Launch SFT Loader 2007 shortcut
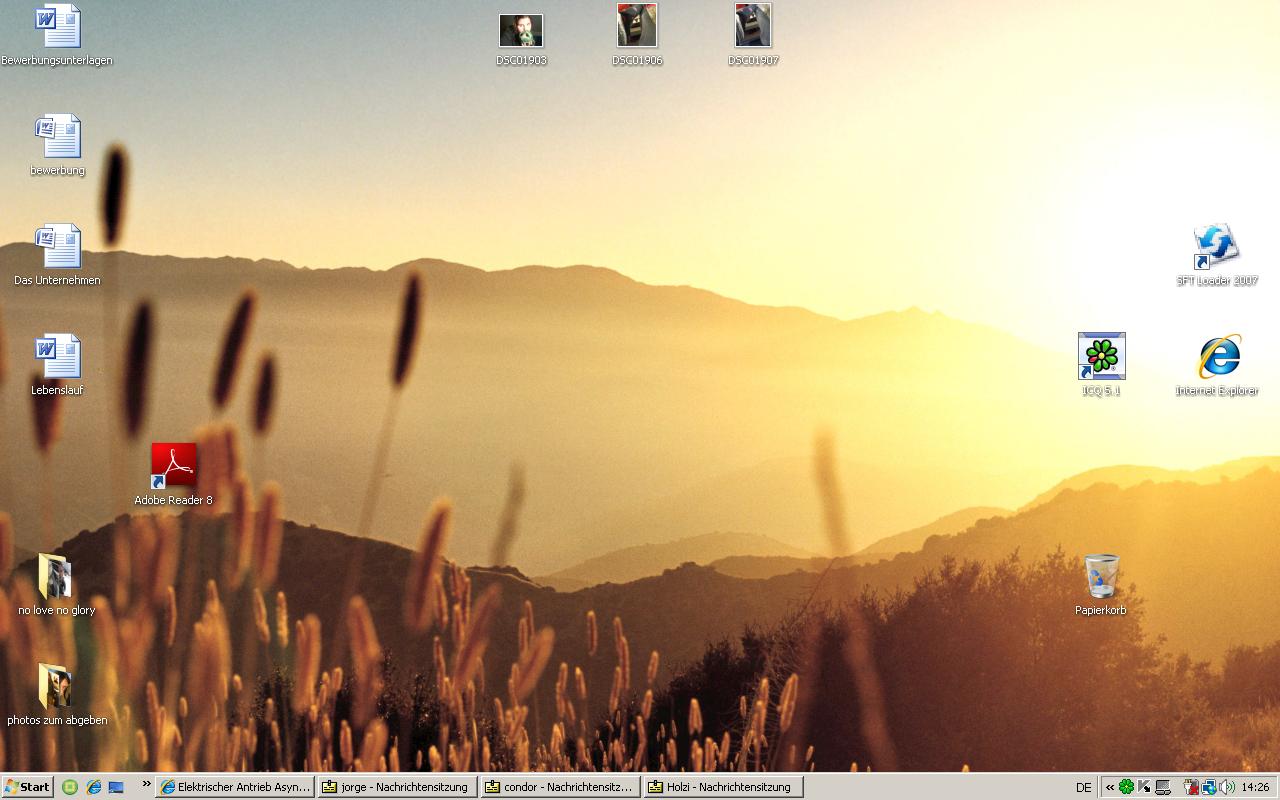This screenshot has width=1280, height=800. pyautogui.click(x=1216, y=247)
